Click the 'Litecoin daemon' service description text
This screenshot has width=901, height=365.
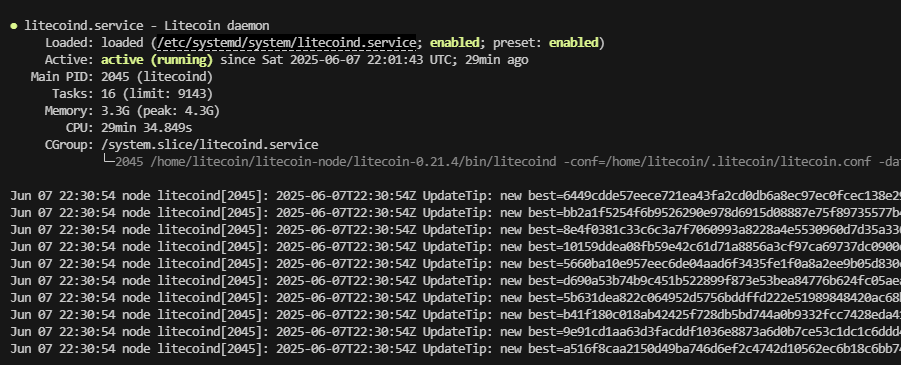tap(217, 26)
